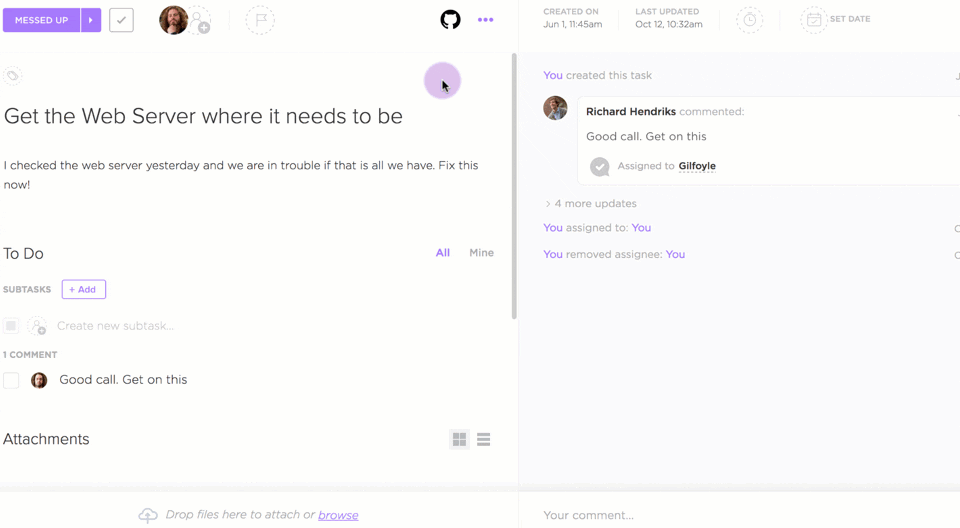Click the MESSED UP status button
960x528 pixels.
(x=41, y=20)
